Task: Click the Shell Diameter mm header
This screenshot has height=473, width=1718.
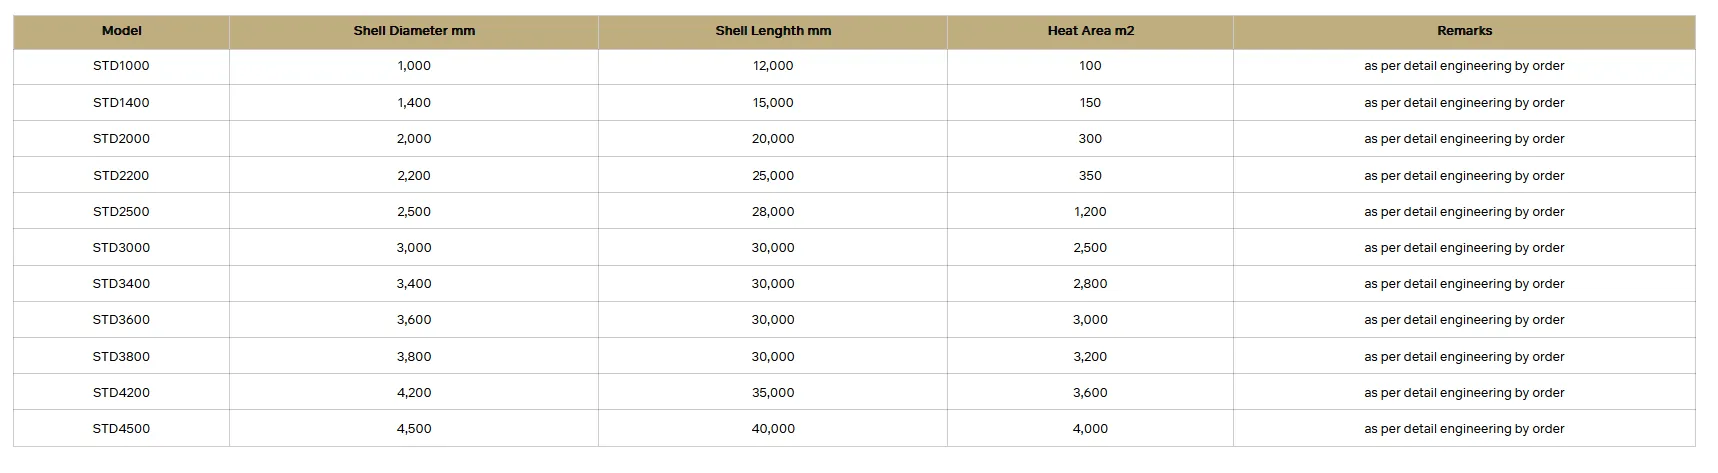Action: coord(414,31)
